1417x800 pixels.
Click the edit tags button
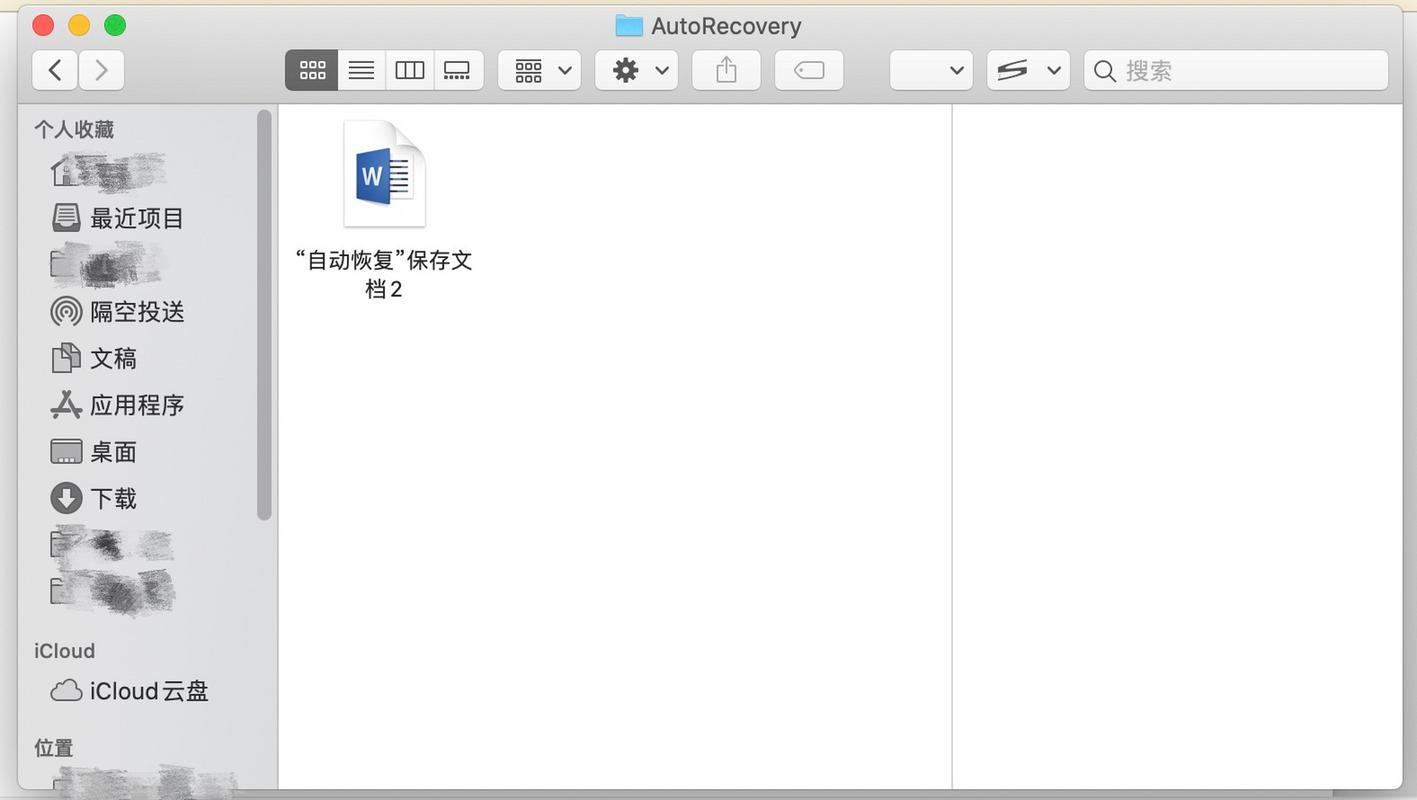(809, 70)
